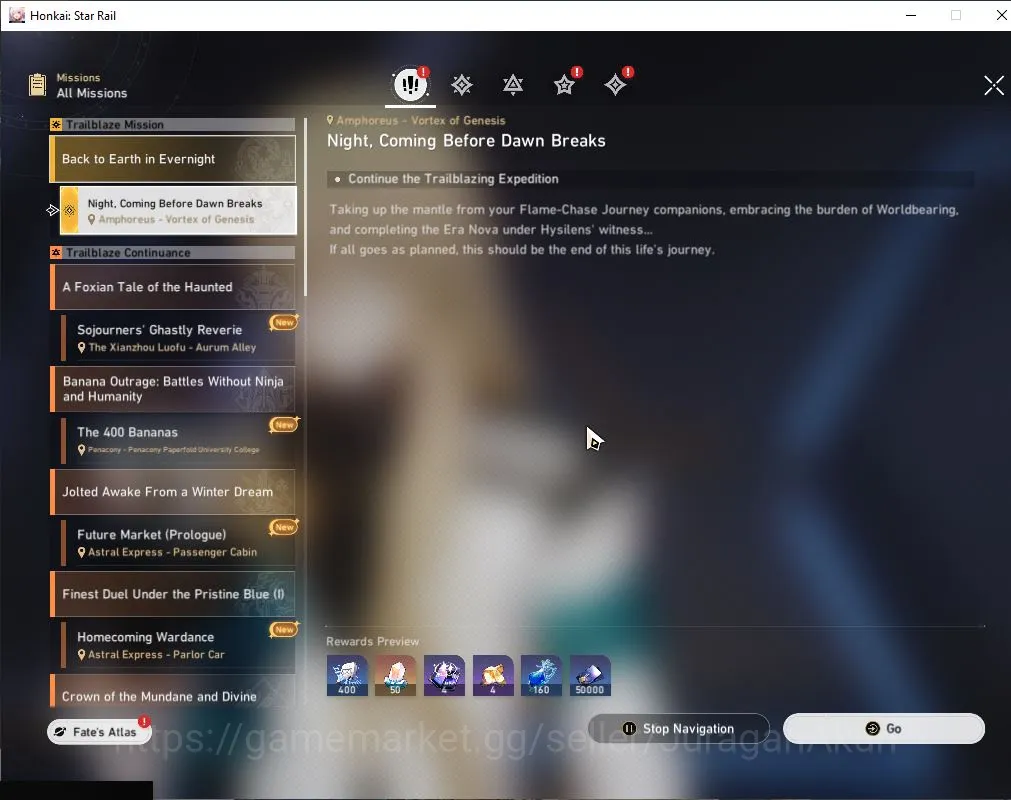Click the 400 Stellar Jade reward icon

347,676
